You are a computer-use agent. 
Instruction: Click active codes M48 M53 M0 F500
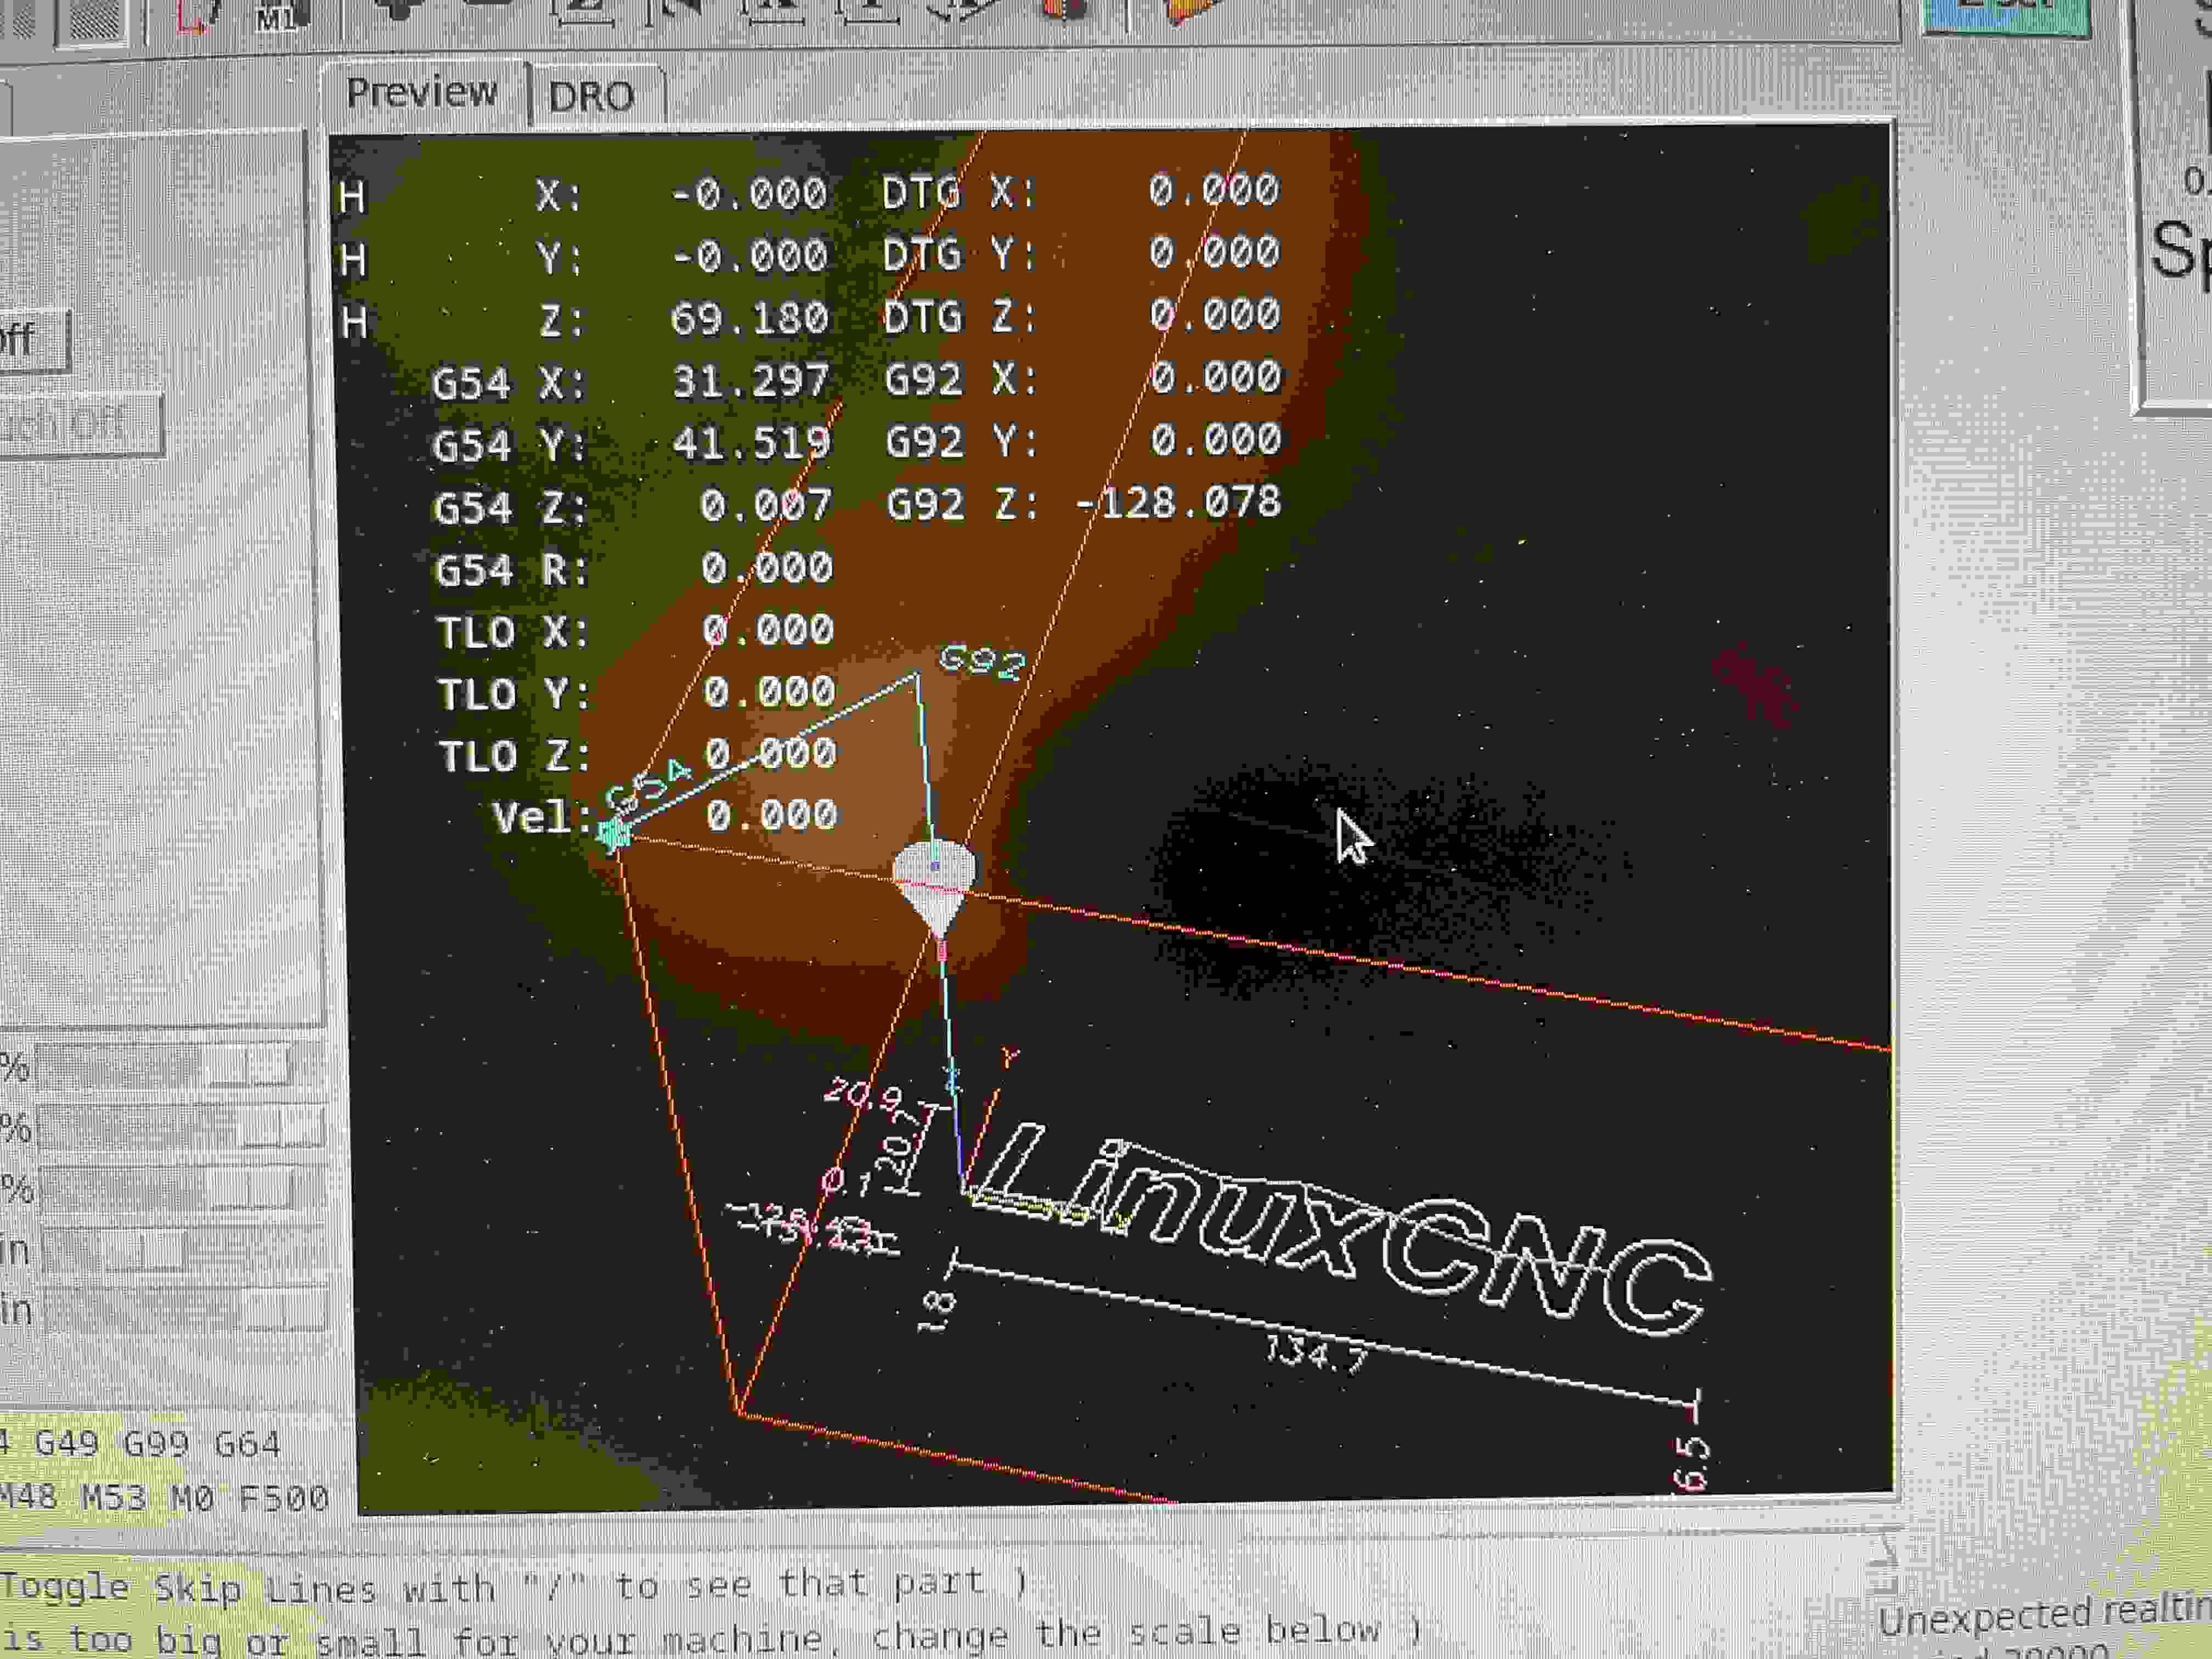point(165,1498)
